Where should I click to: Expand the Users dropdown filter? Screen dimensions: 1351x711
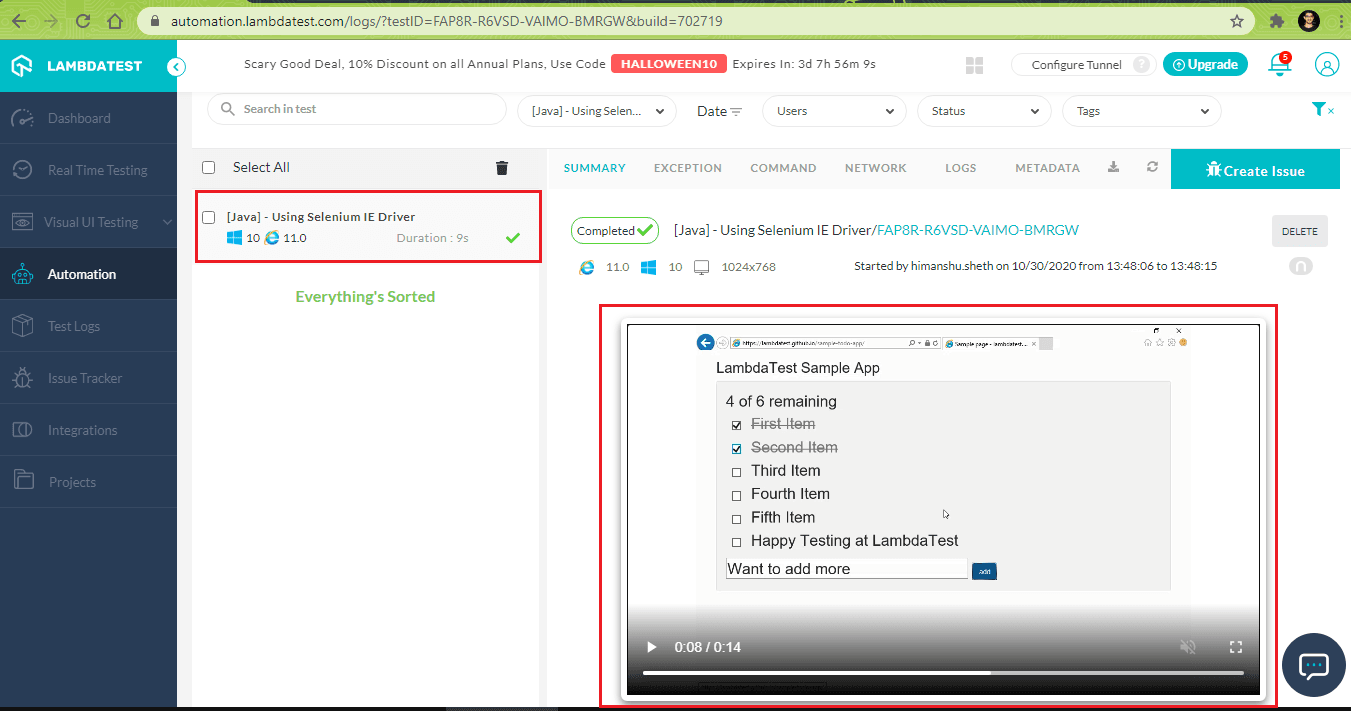pyautogui.click(x=834, y=111)
